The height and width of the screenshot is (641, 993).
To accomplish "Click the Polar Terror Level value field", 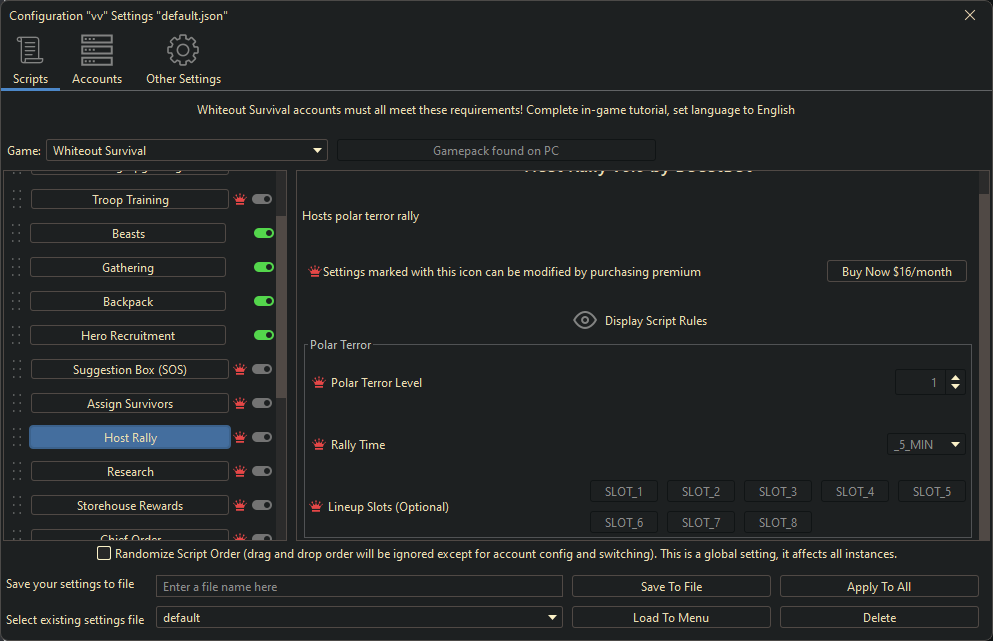I will [x=920, y=383].
